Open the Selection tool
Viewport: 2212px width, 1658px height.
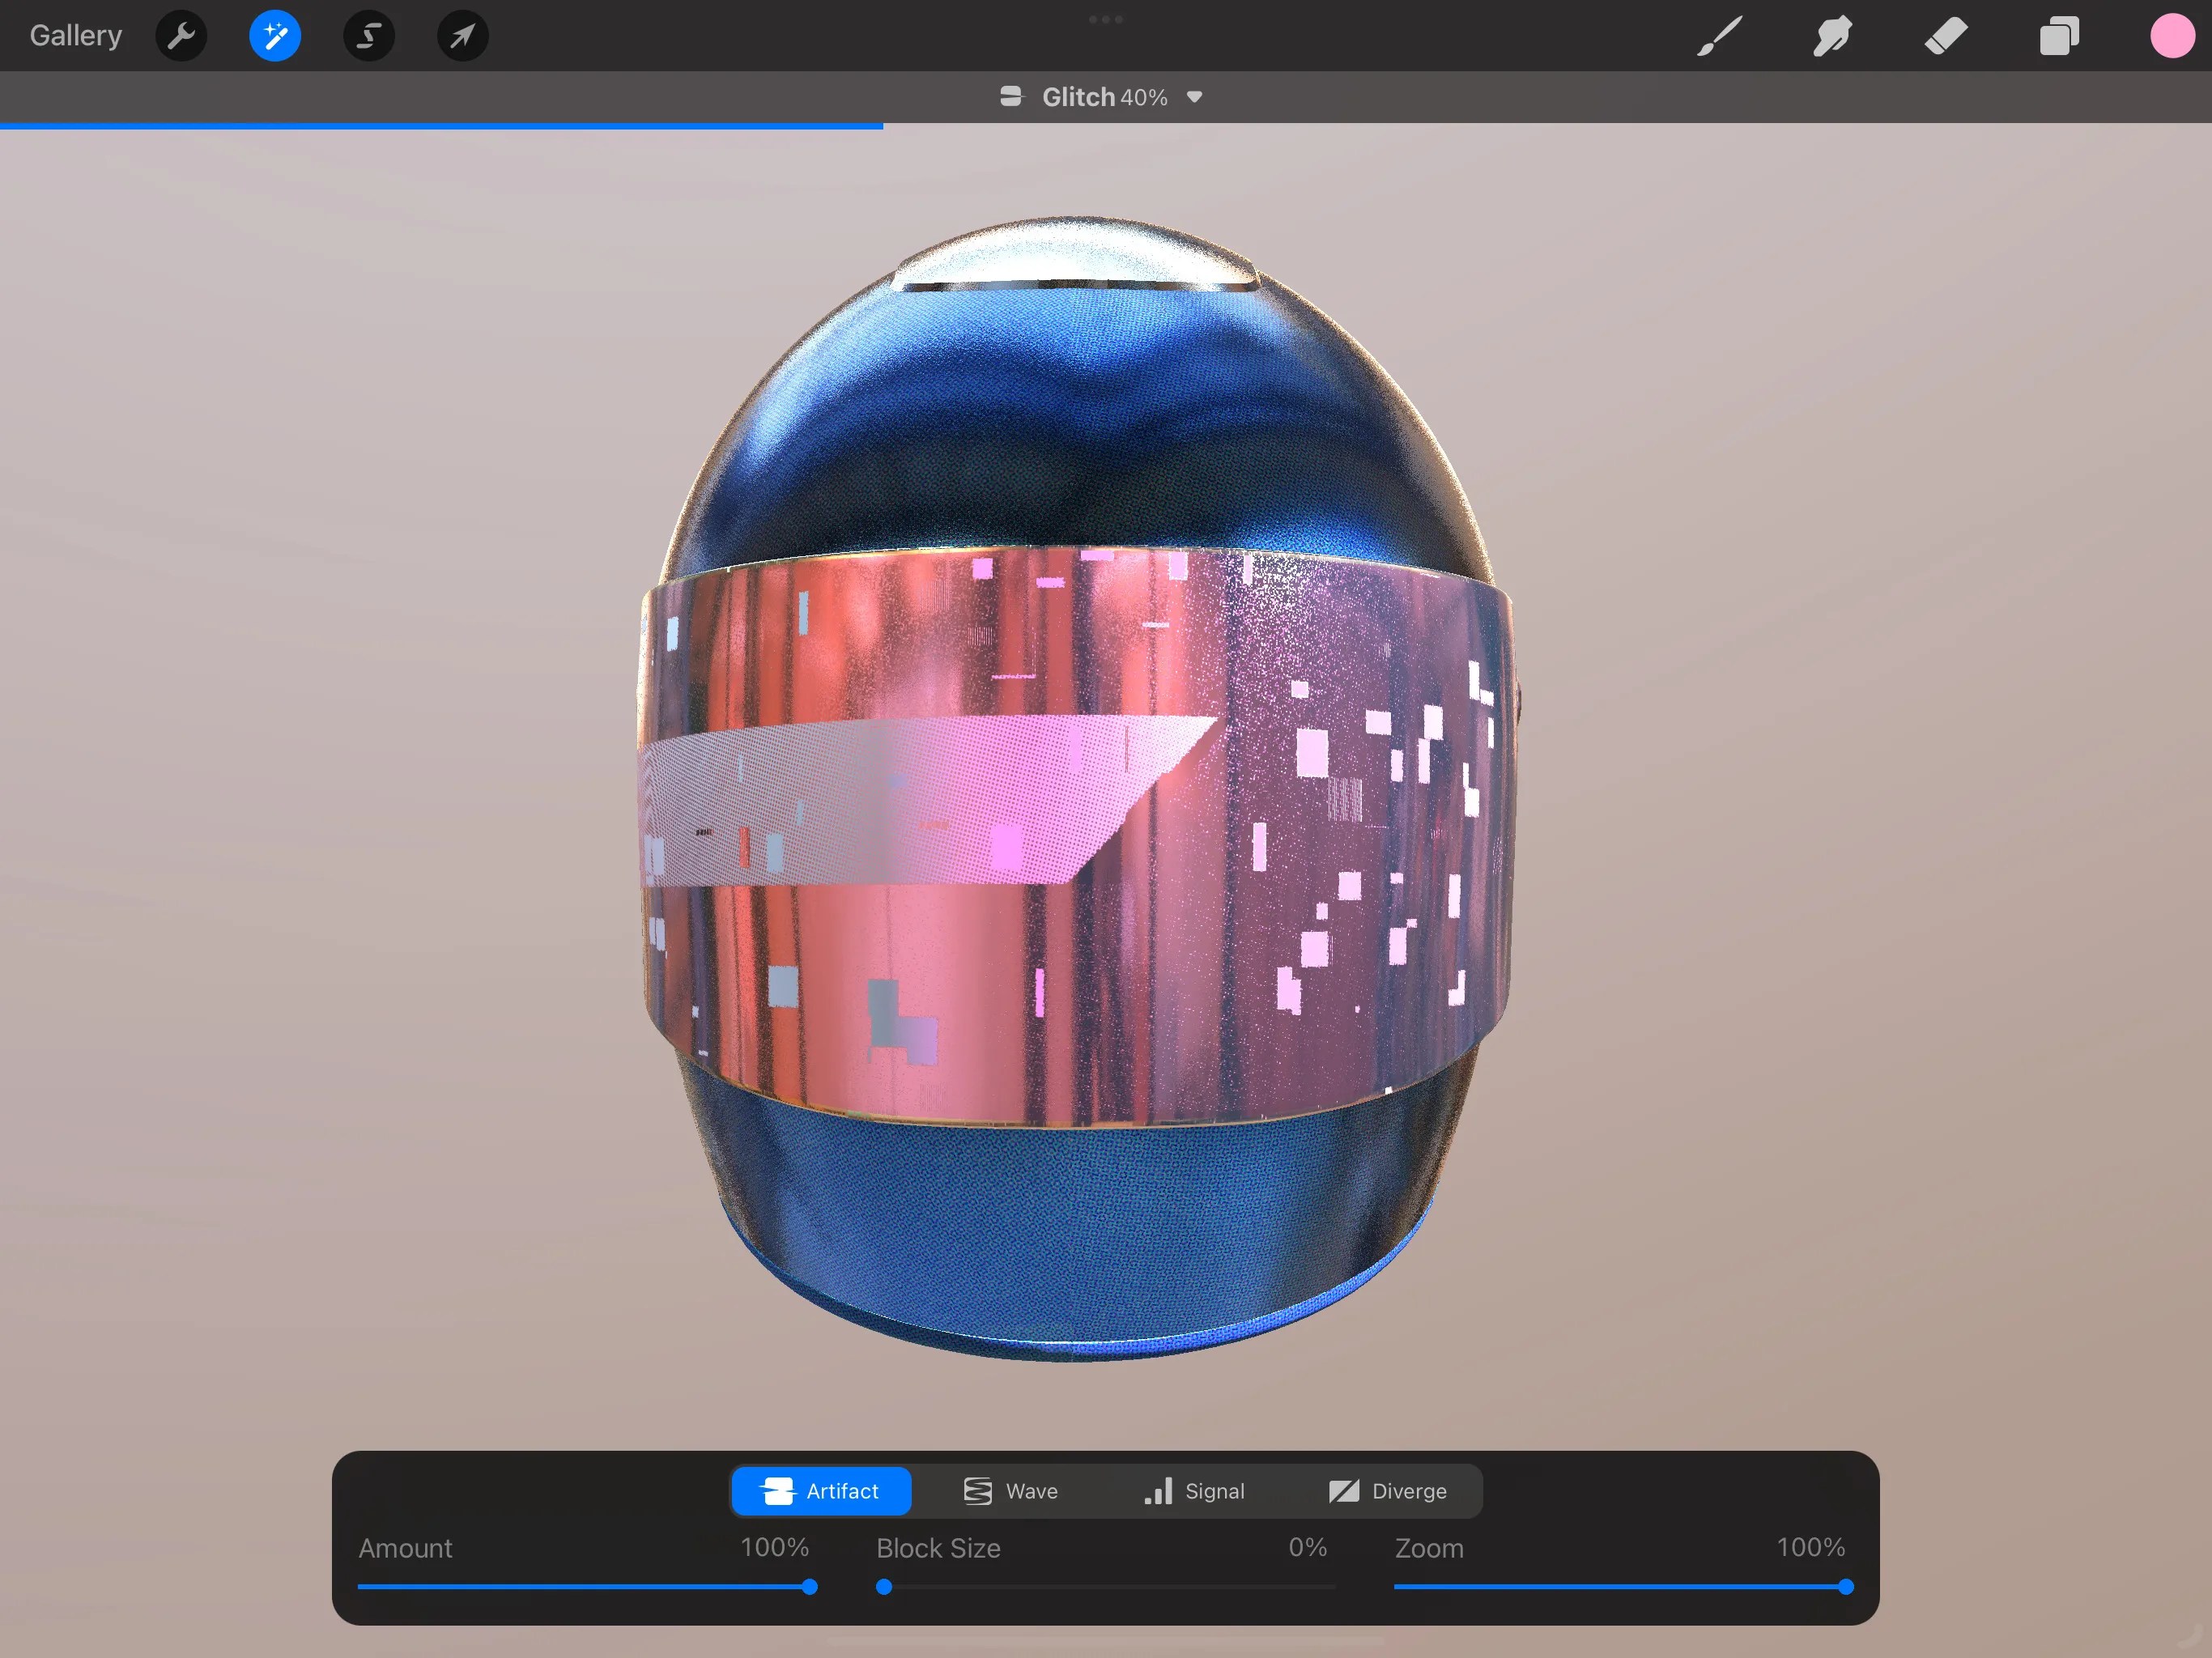point(368,35)
